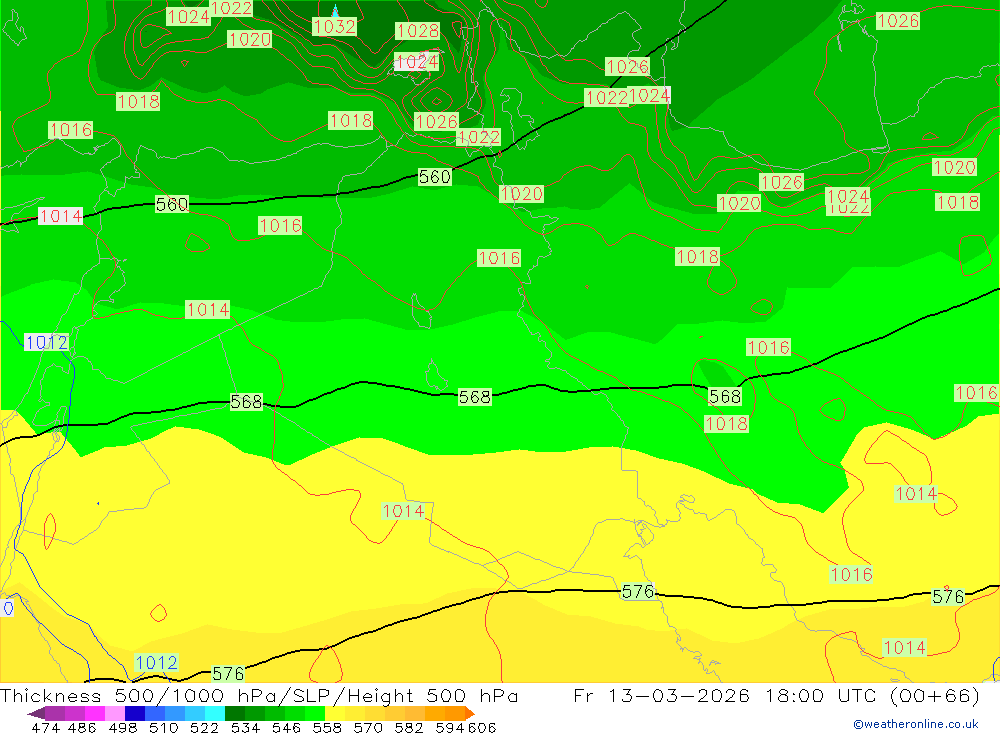
Task: Click the 576 label next to blue 1012
Action: tap(228, 674)
